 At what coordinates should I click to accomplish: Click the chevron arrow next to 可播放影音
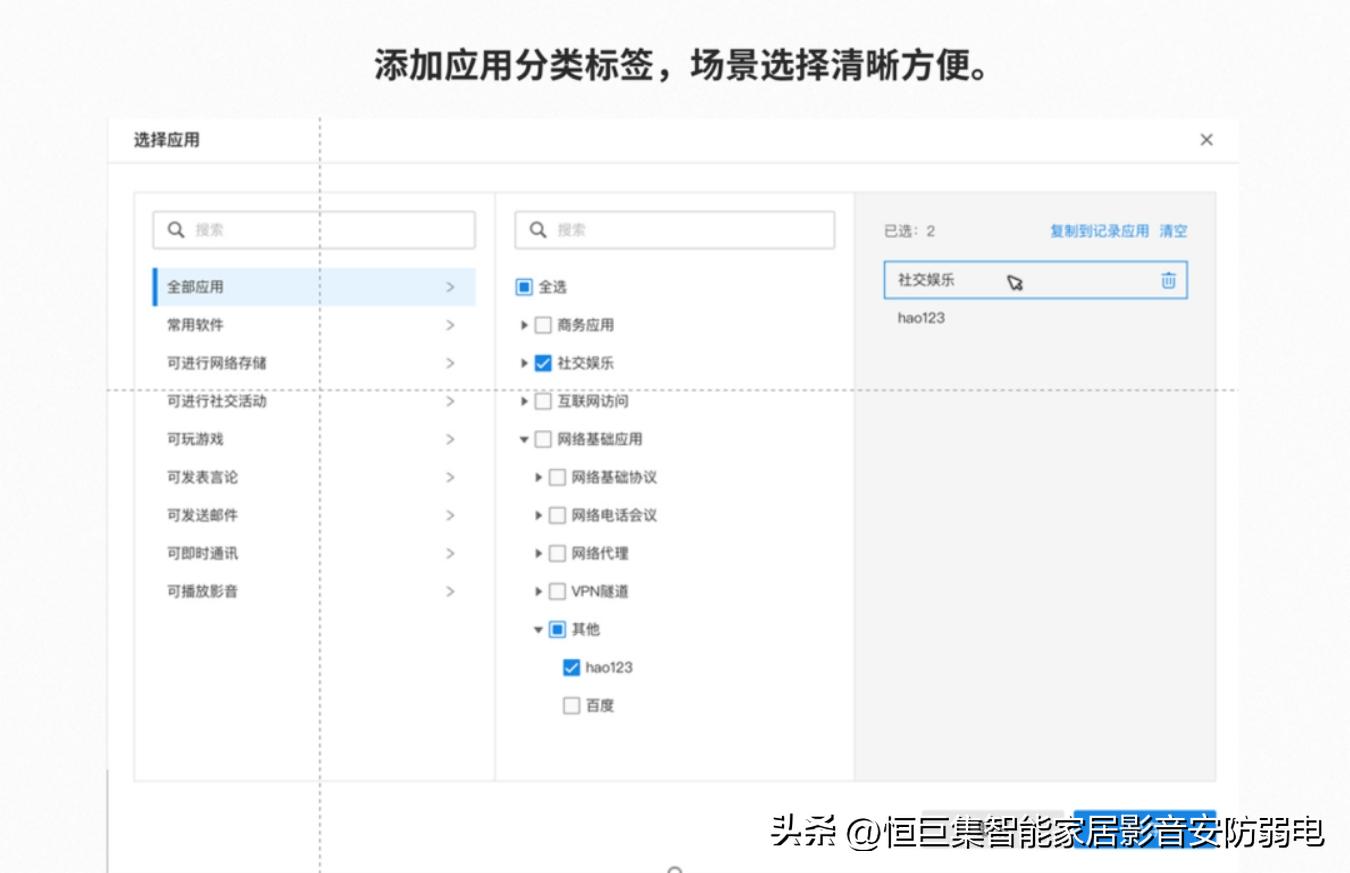coord(450,591)
